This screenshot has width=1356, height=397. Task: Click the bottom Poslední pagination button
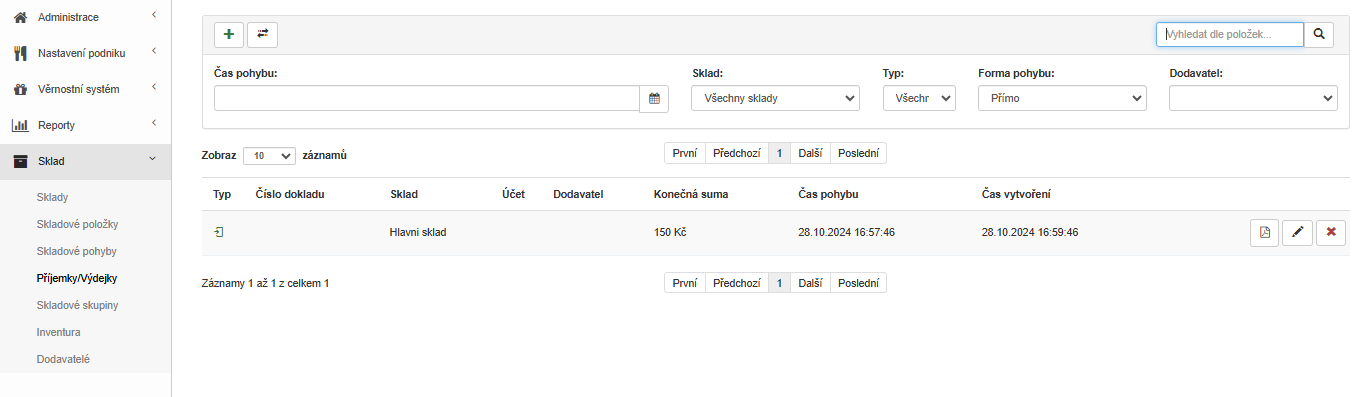click(858, 283)
